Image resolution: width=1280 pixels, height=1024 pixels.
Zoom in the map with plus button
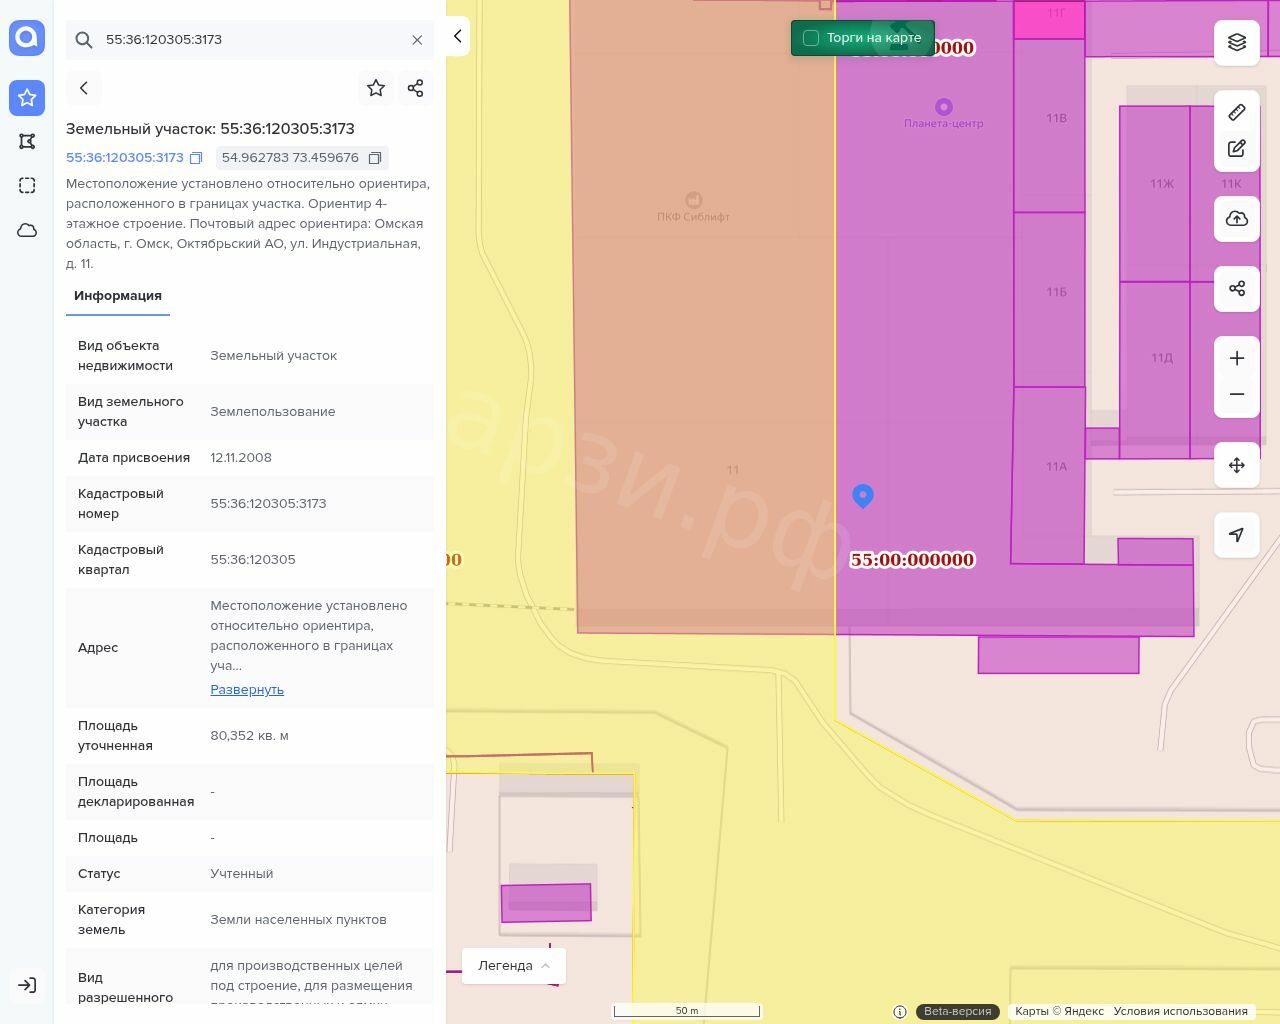(1236, 358)
